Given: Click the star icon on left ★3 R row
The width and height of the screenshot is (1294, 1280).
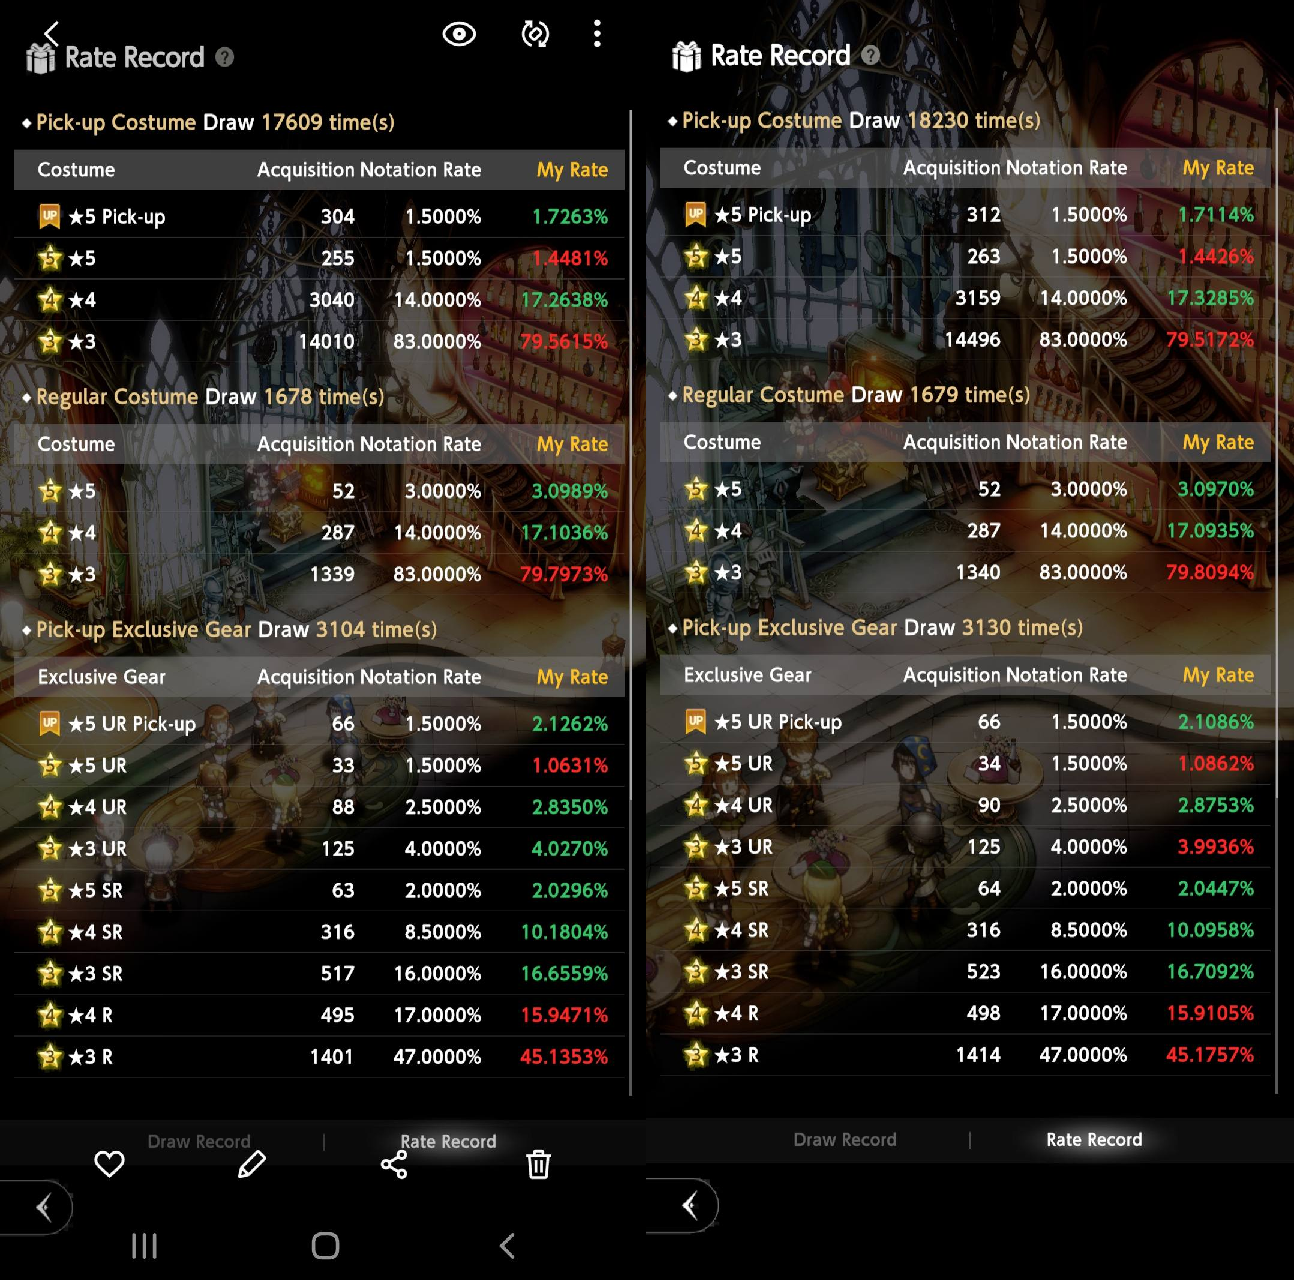Looking at the screenshot, I should [x=50, y=1056].
